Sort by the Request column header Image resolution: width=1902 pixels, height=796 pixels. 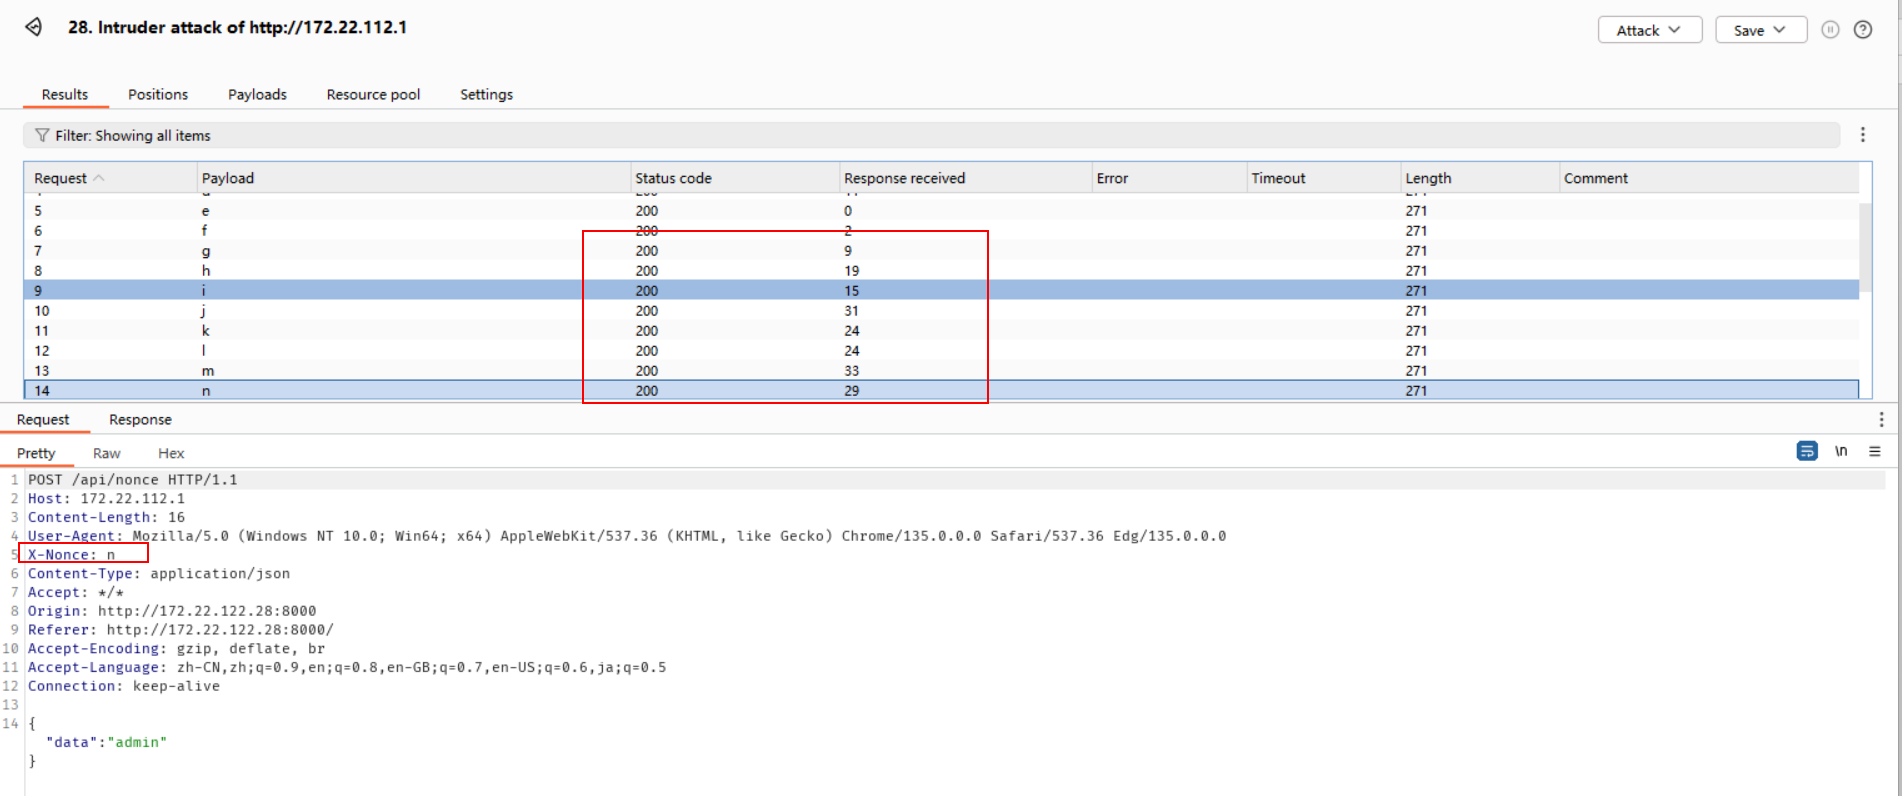(x=110, y=178)
